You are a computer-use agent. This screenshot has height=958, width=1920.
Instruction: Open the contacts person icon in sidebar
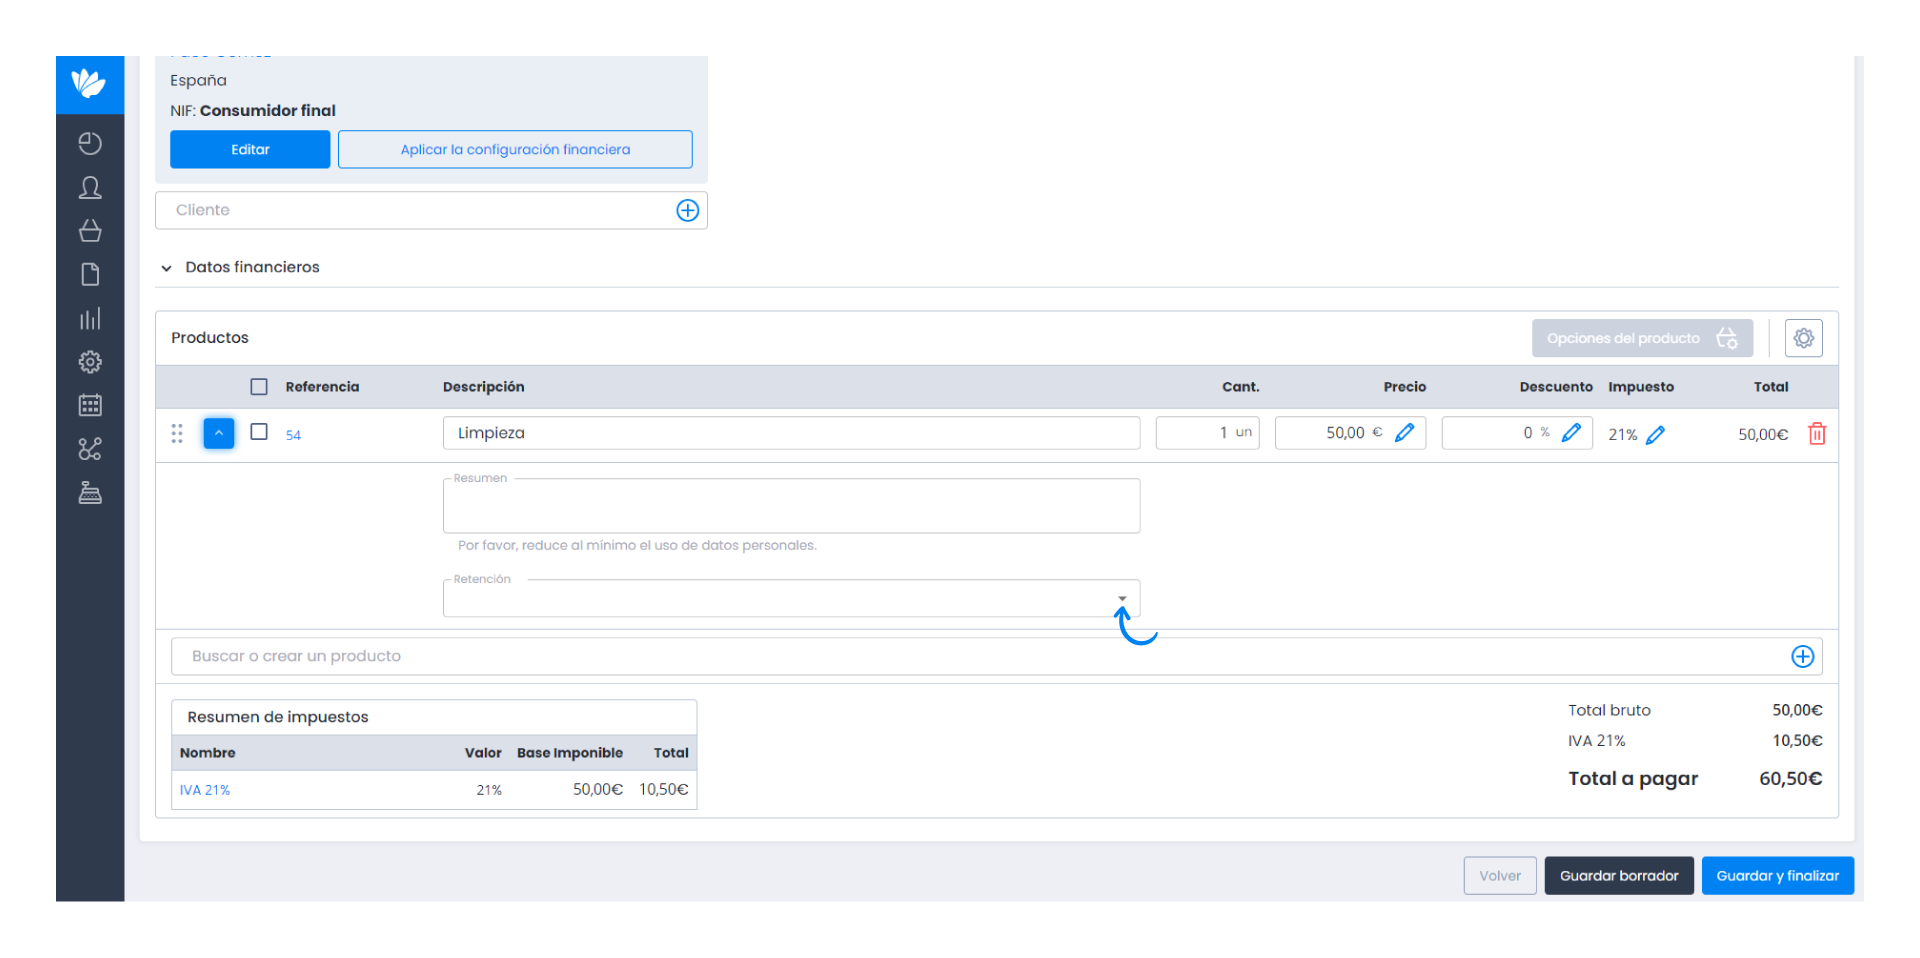coord(90,188)
